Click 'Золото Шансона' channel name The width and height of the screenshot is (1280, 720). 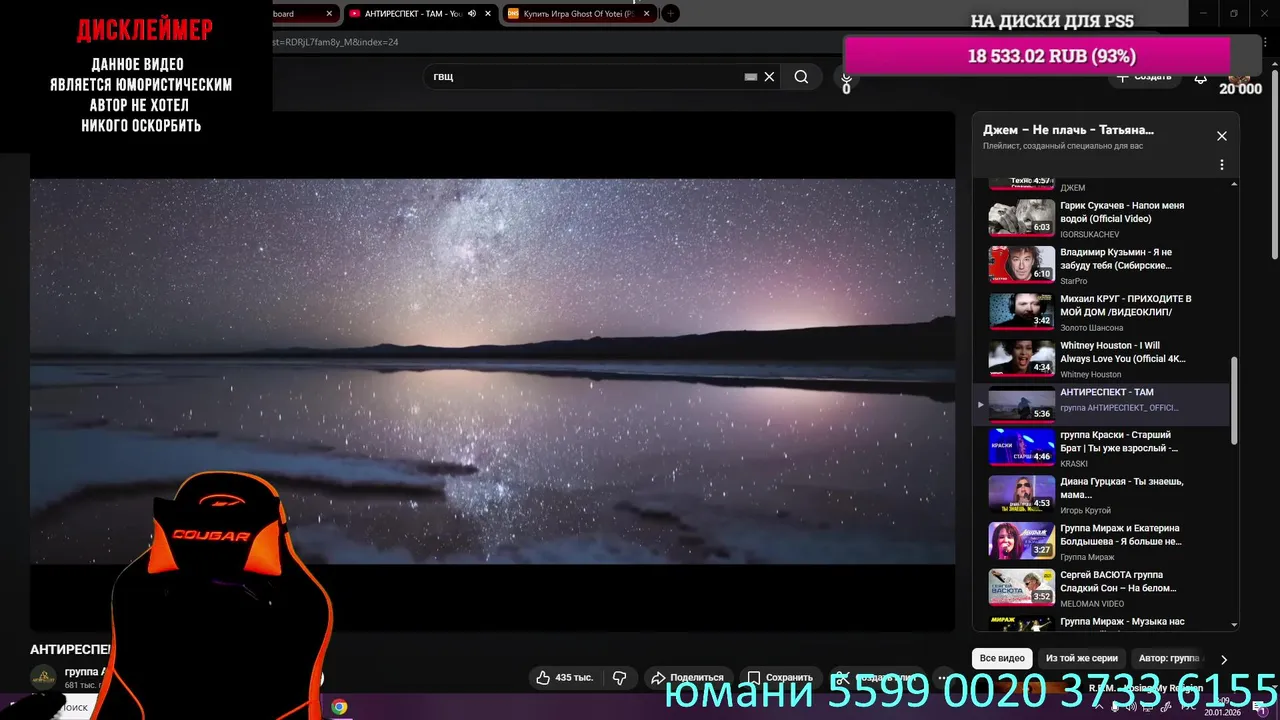(1092, 328)
